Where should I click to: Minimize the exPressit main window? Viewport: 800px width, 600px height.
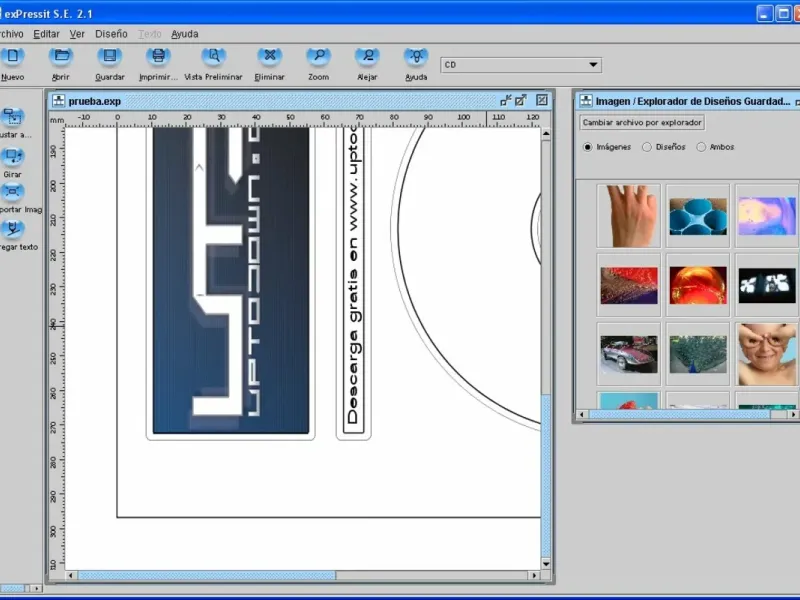tap(764, 13)
